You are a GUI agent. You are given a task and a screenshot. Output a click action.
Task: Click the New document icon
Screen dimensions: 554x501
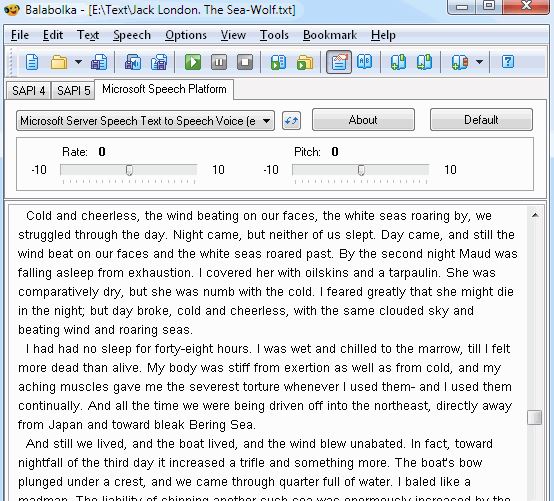(31, 63)
